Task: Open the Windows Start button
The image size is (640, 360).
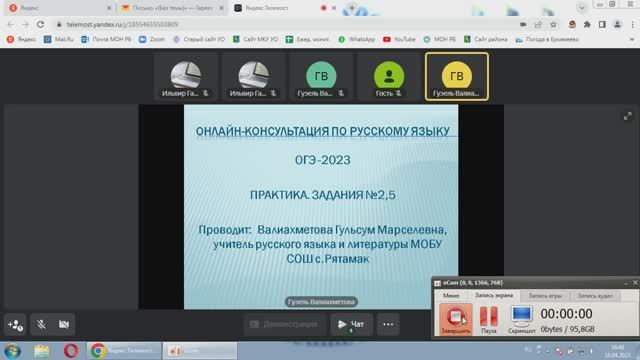Action: pos(12,351)
